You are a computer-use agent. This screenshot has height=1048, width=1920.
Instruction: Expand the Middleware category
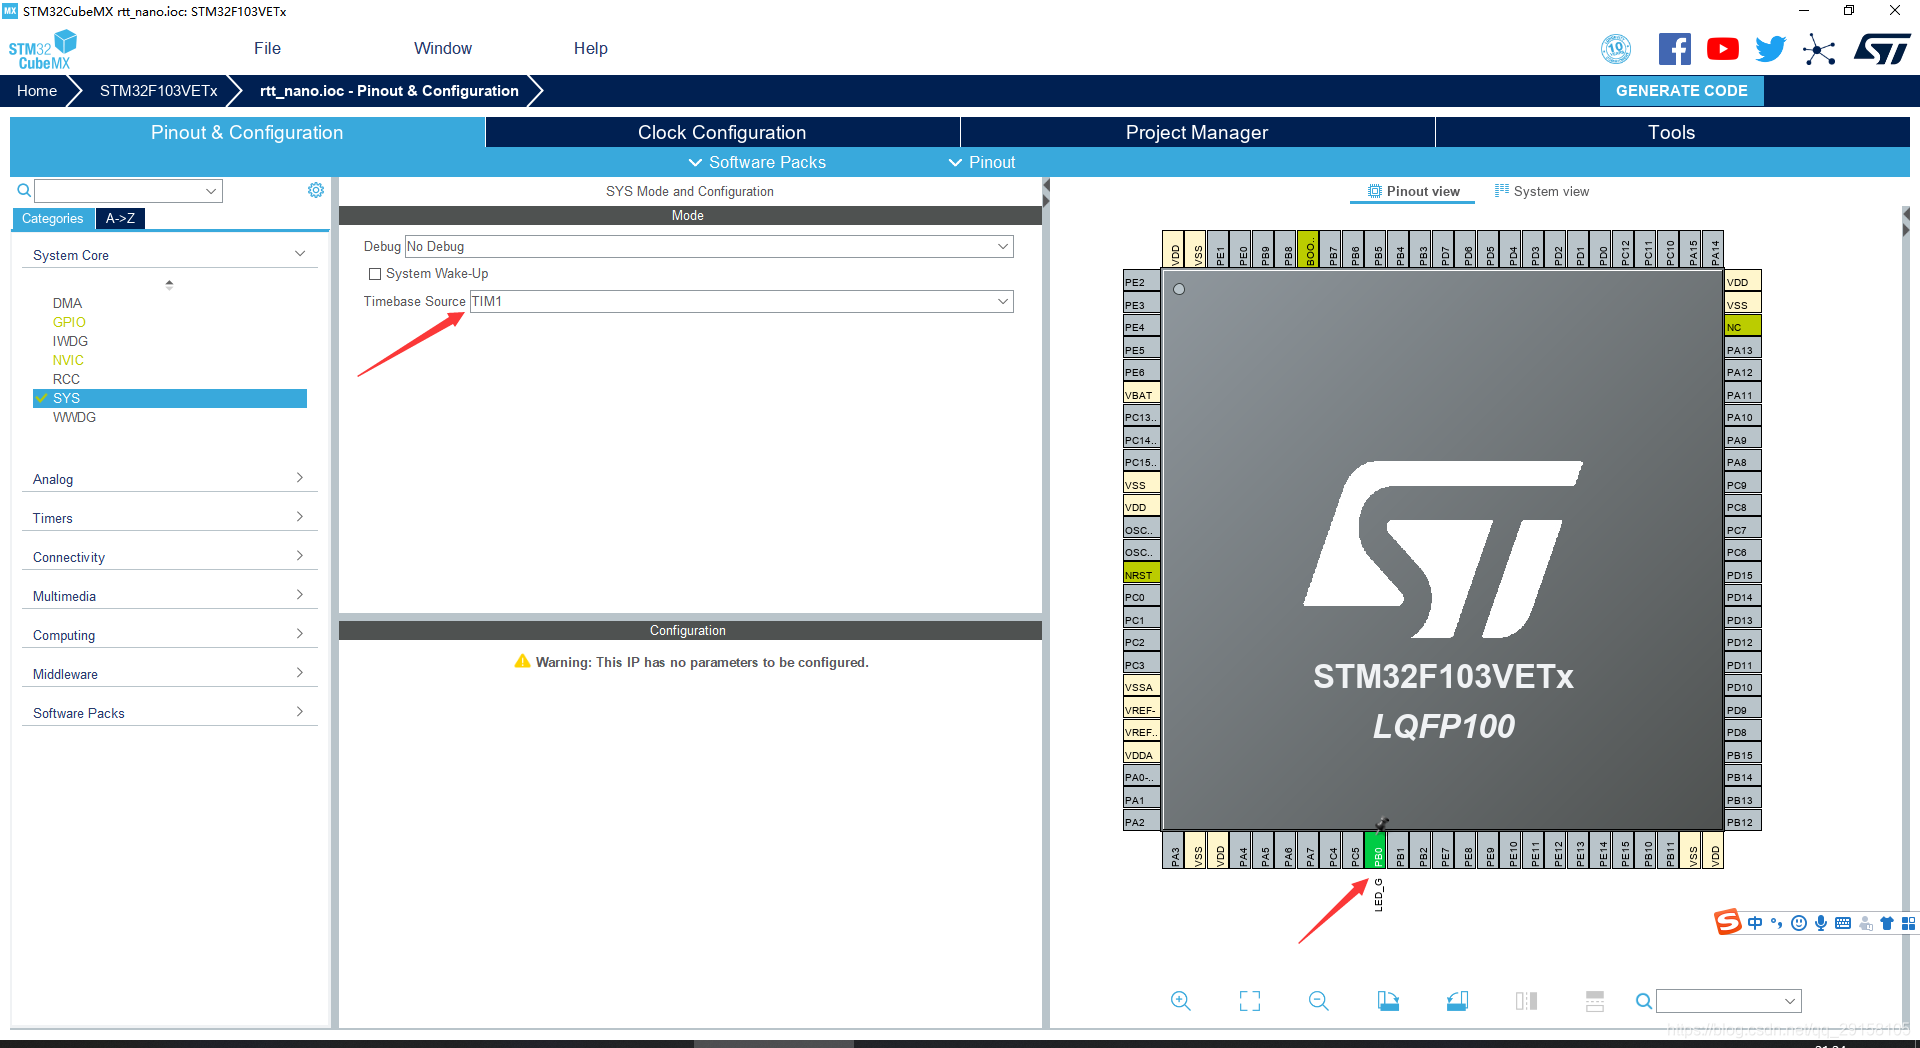coord(169,674)
